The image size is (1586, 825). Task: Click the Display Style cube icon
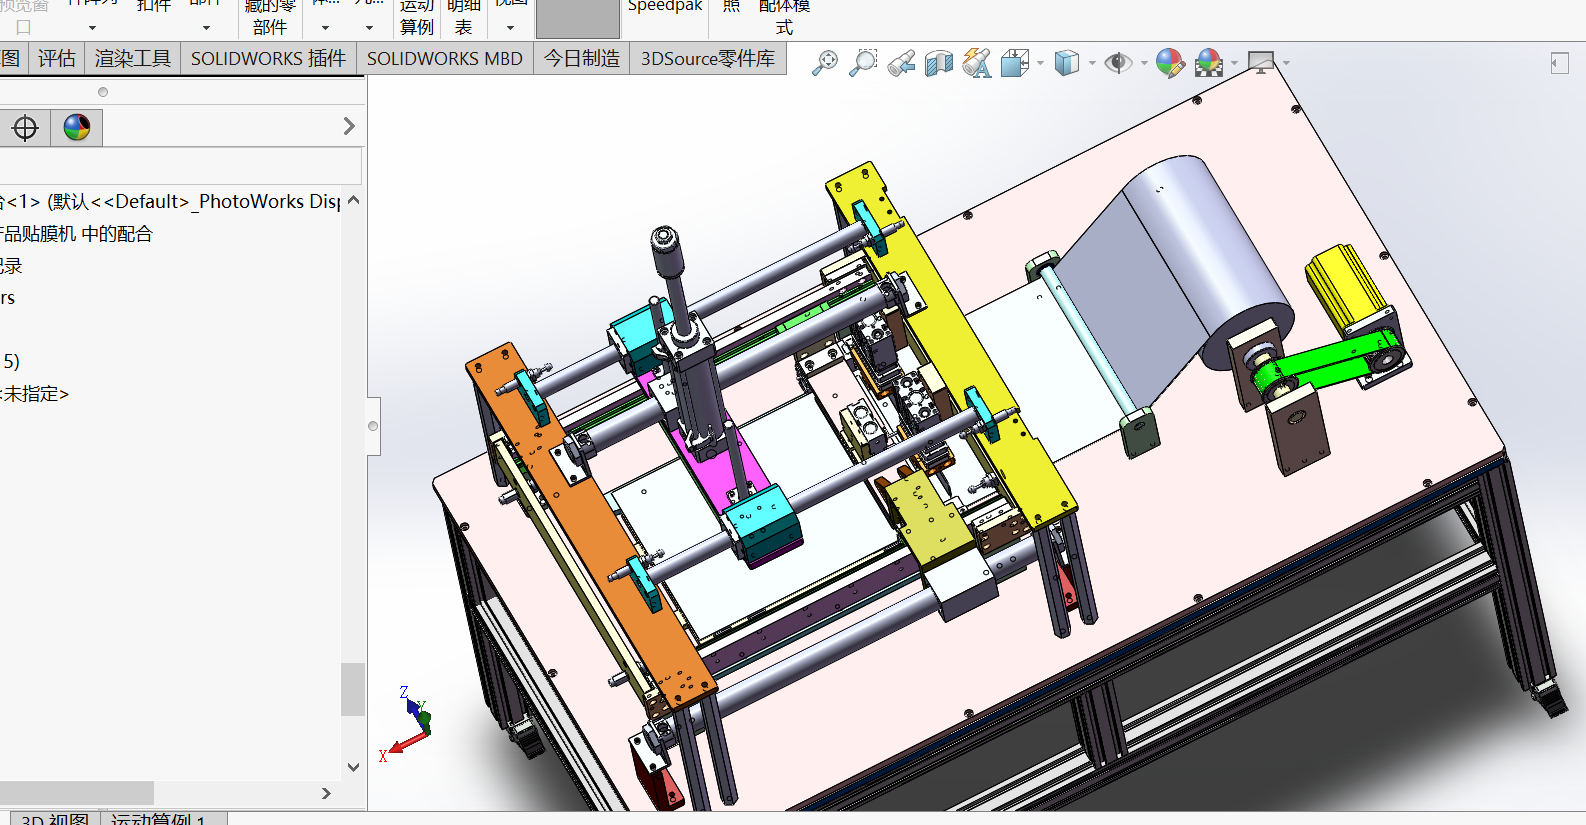[1067, 63]
